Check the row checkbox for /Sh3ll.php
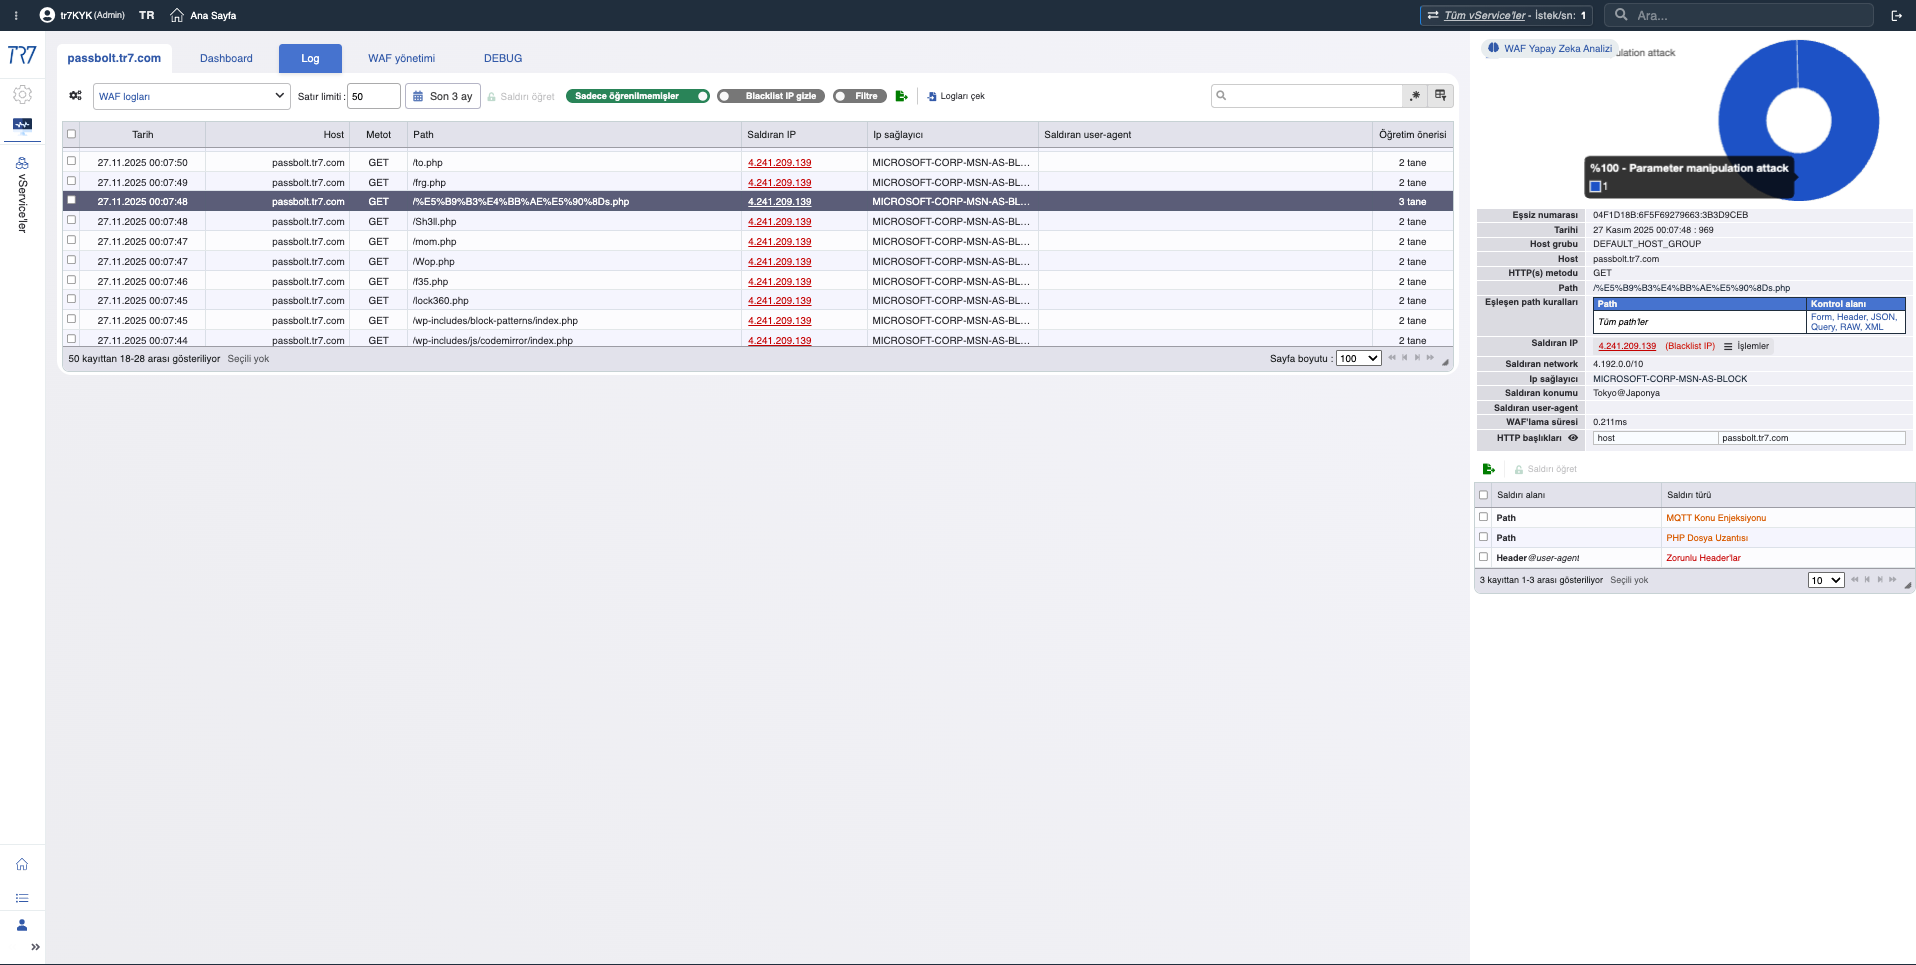The height and width of the screenshot is (965, 1916). pyautogui.click(x=71, y=220)
